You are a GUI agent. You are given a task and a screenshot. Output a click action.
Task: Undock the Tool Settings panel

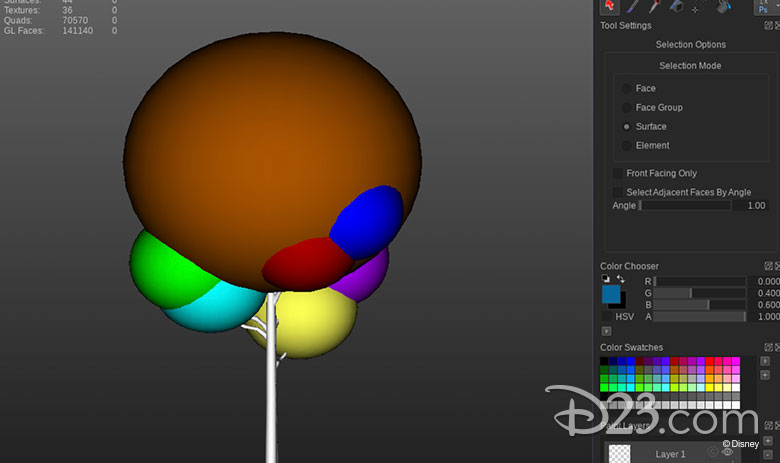(769, 25)
